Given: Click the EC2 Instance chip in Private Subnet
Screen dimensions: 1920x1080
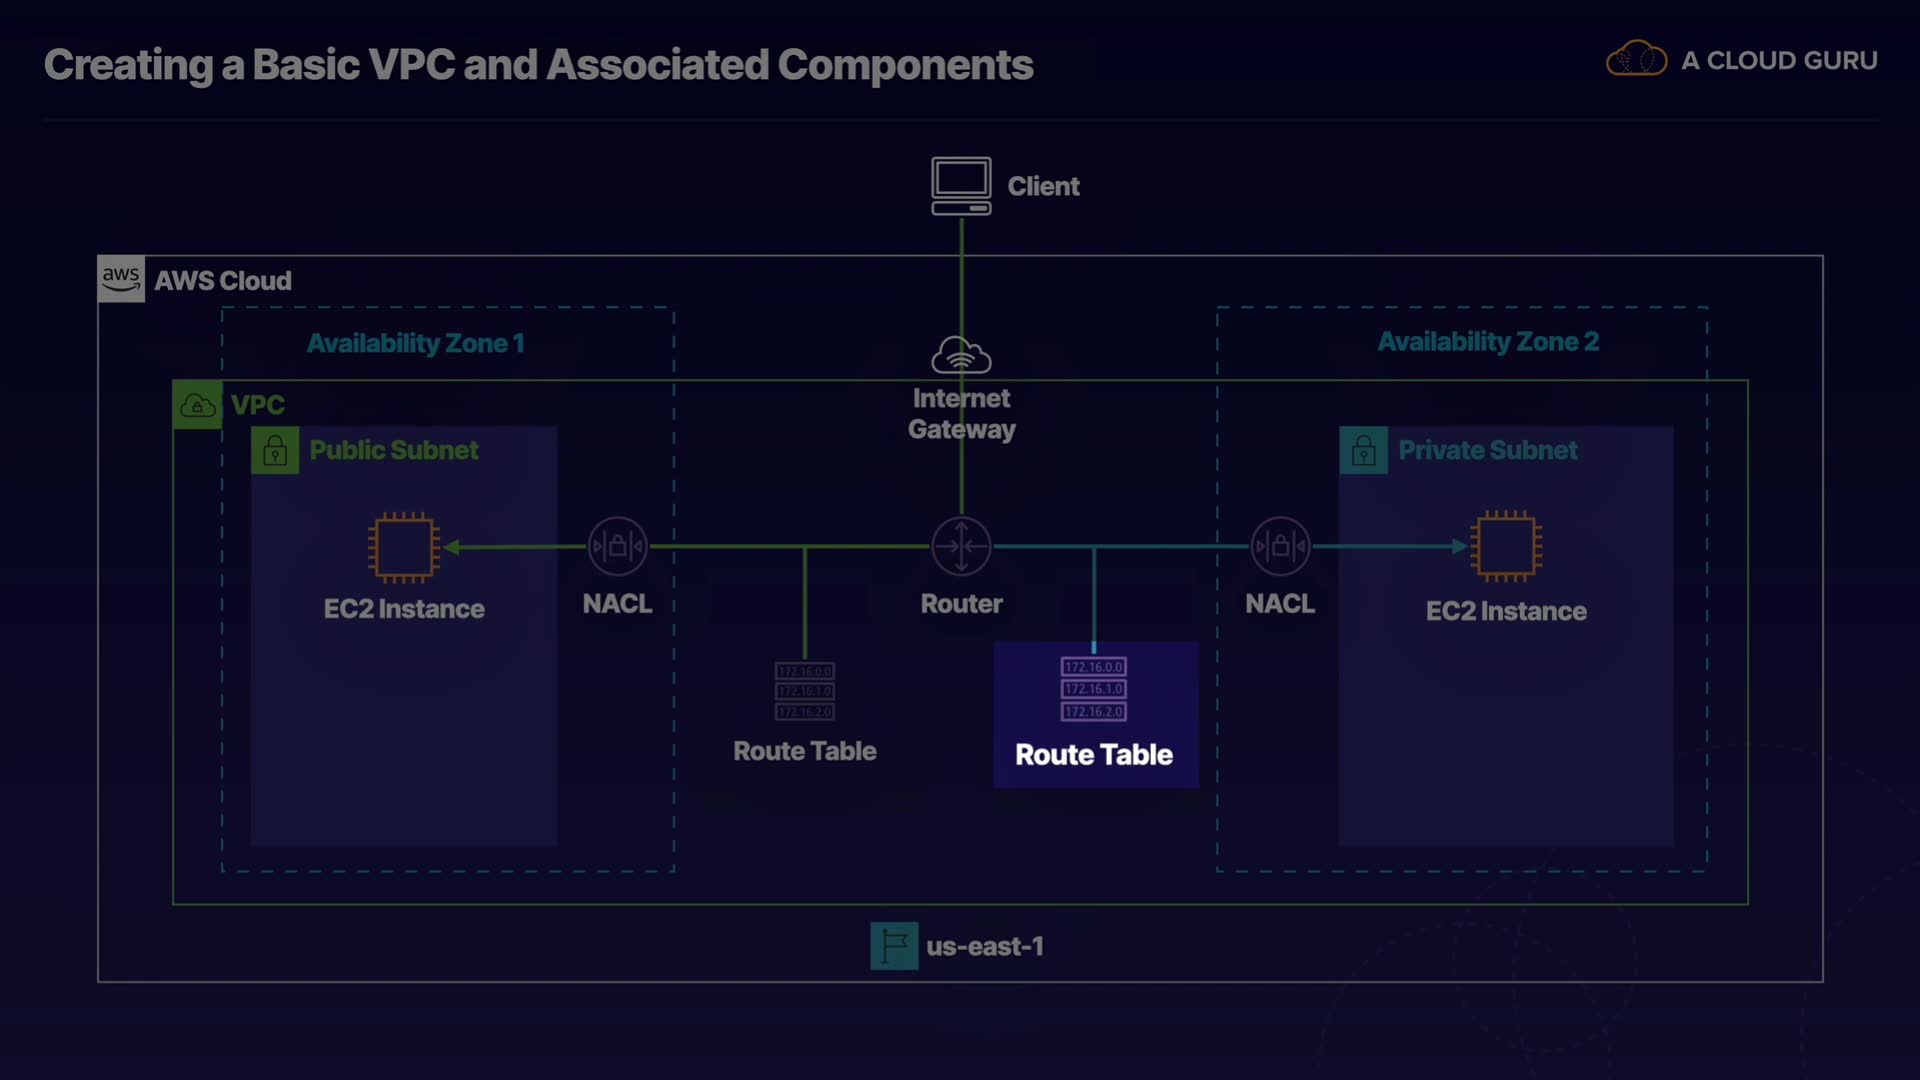Looking at the screenshot, I should click(x=1506, y=546).
